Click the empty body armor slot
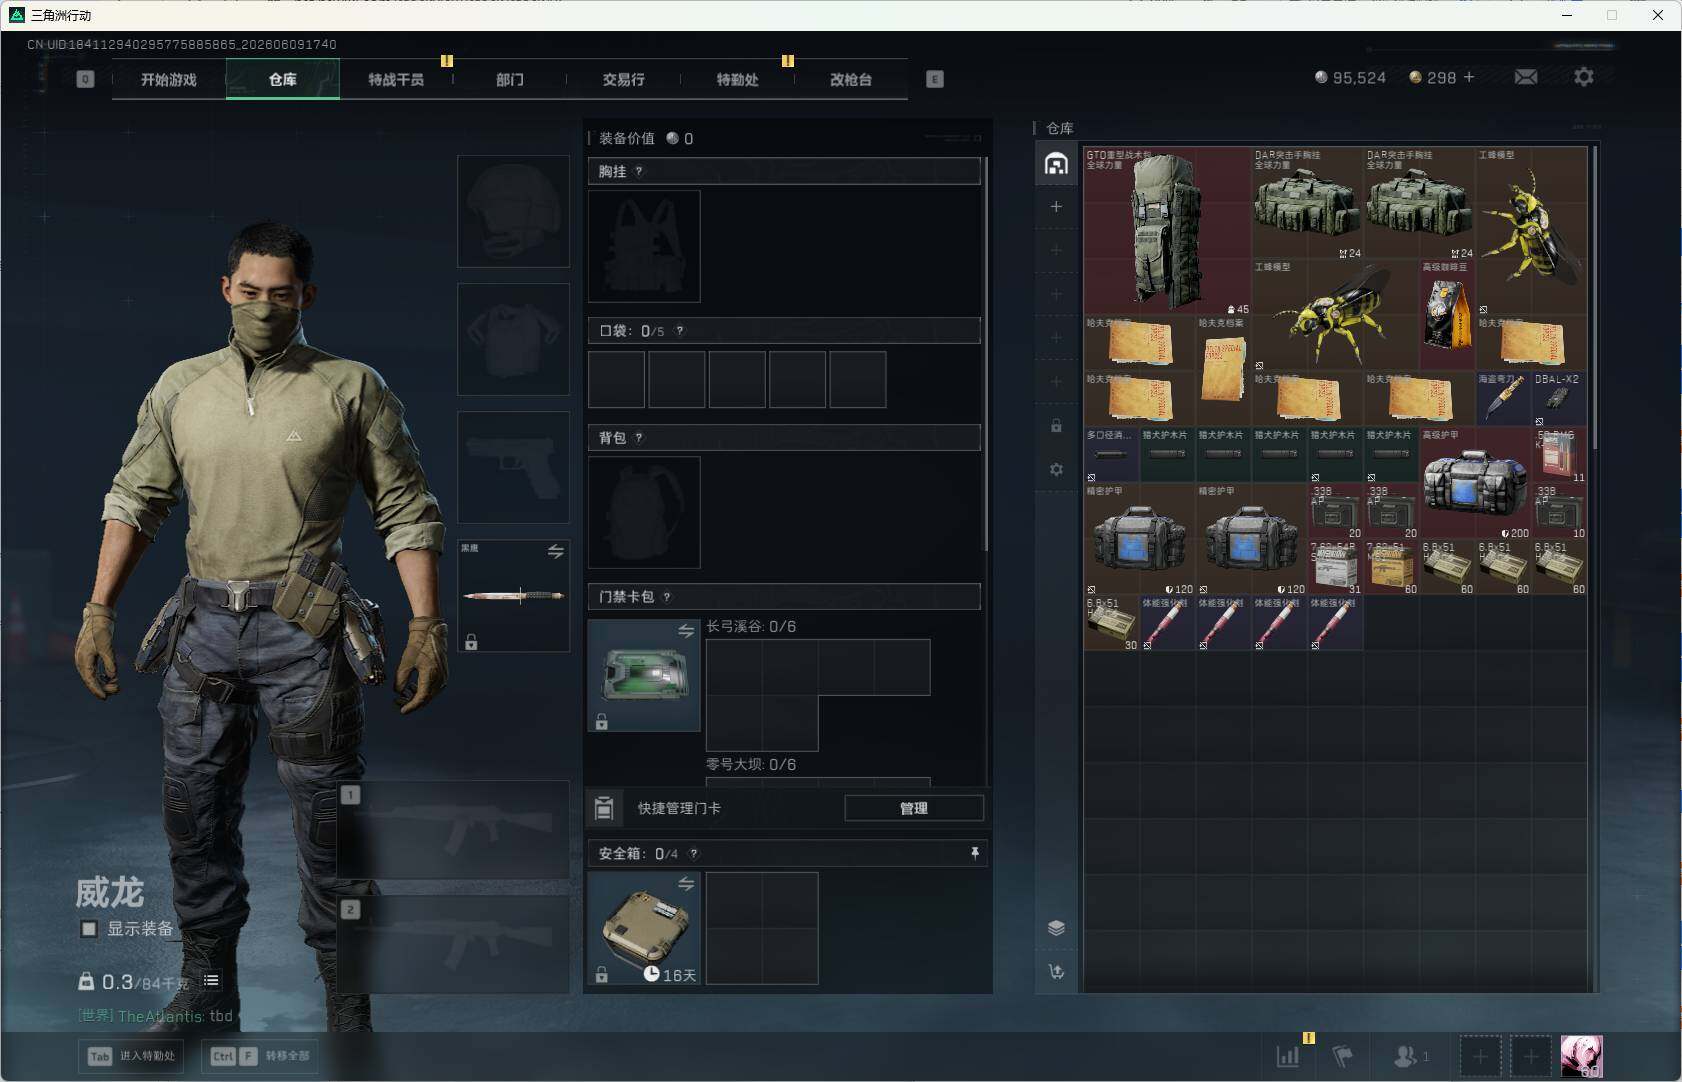 point(514,339)
